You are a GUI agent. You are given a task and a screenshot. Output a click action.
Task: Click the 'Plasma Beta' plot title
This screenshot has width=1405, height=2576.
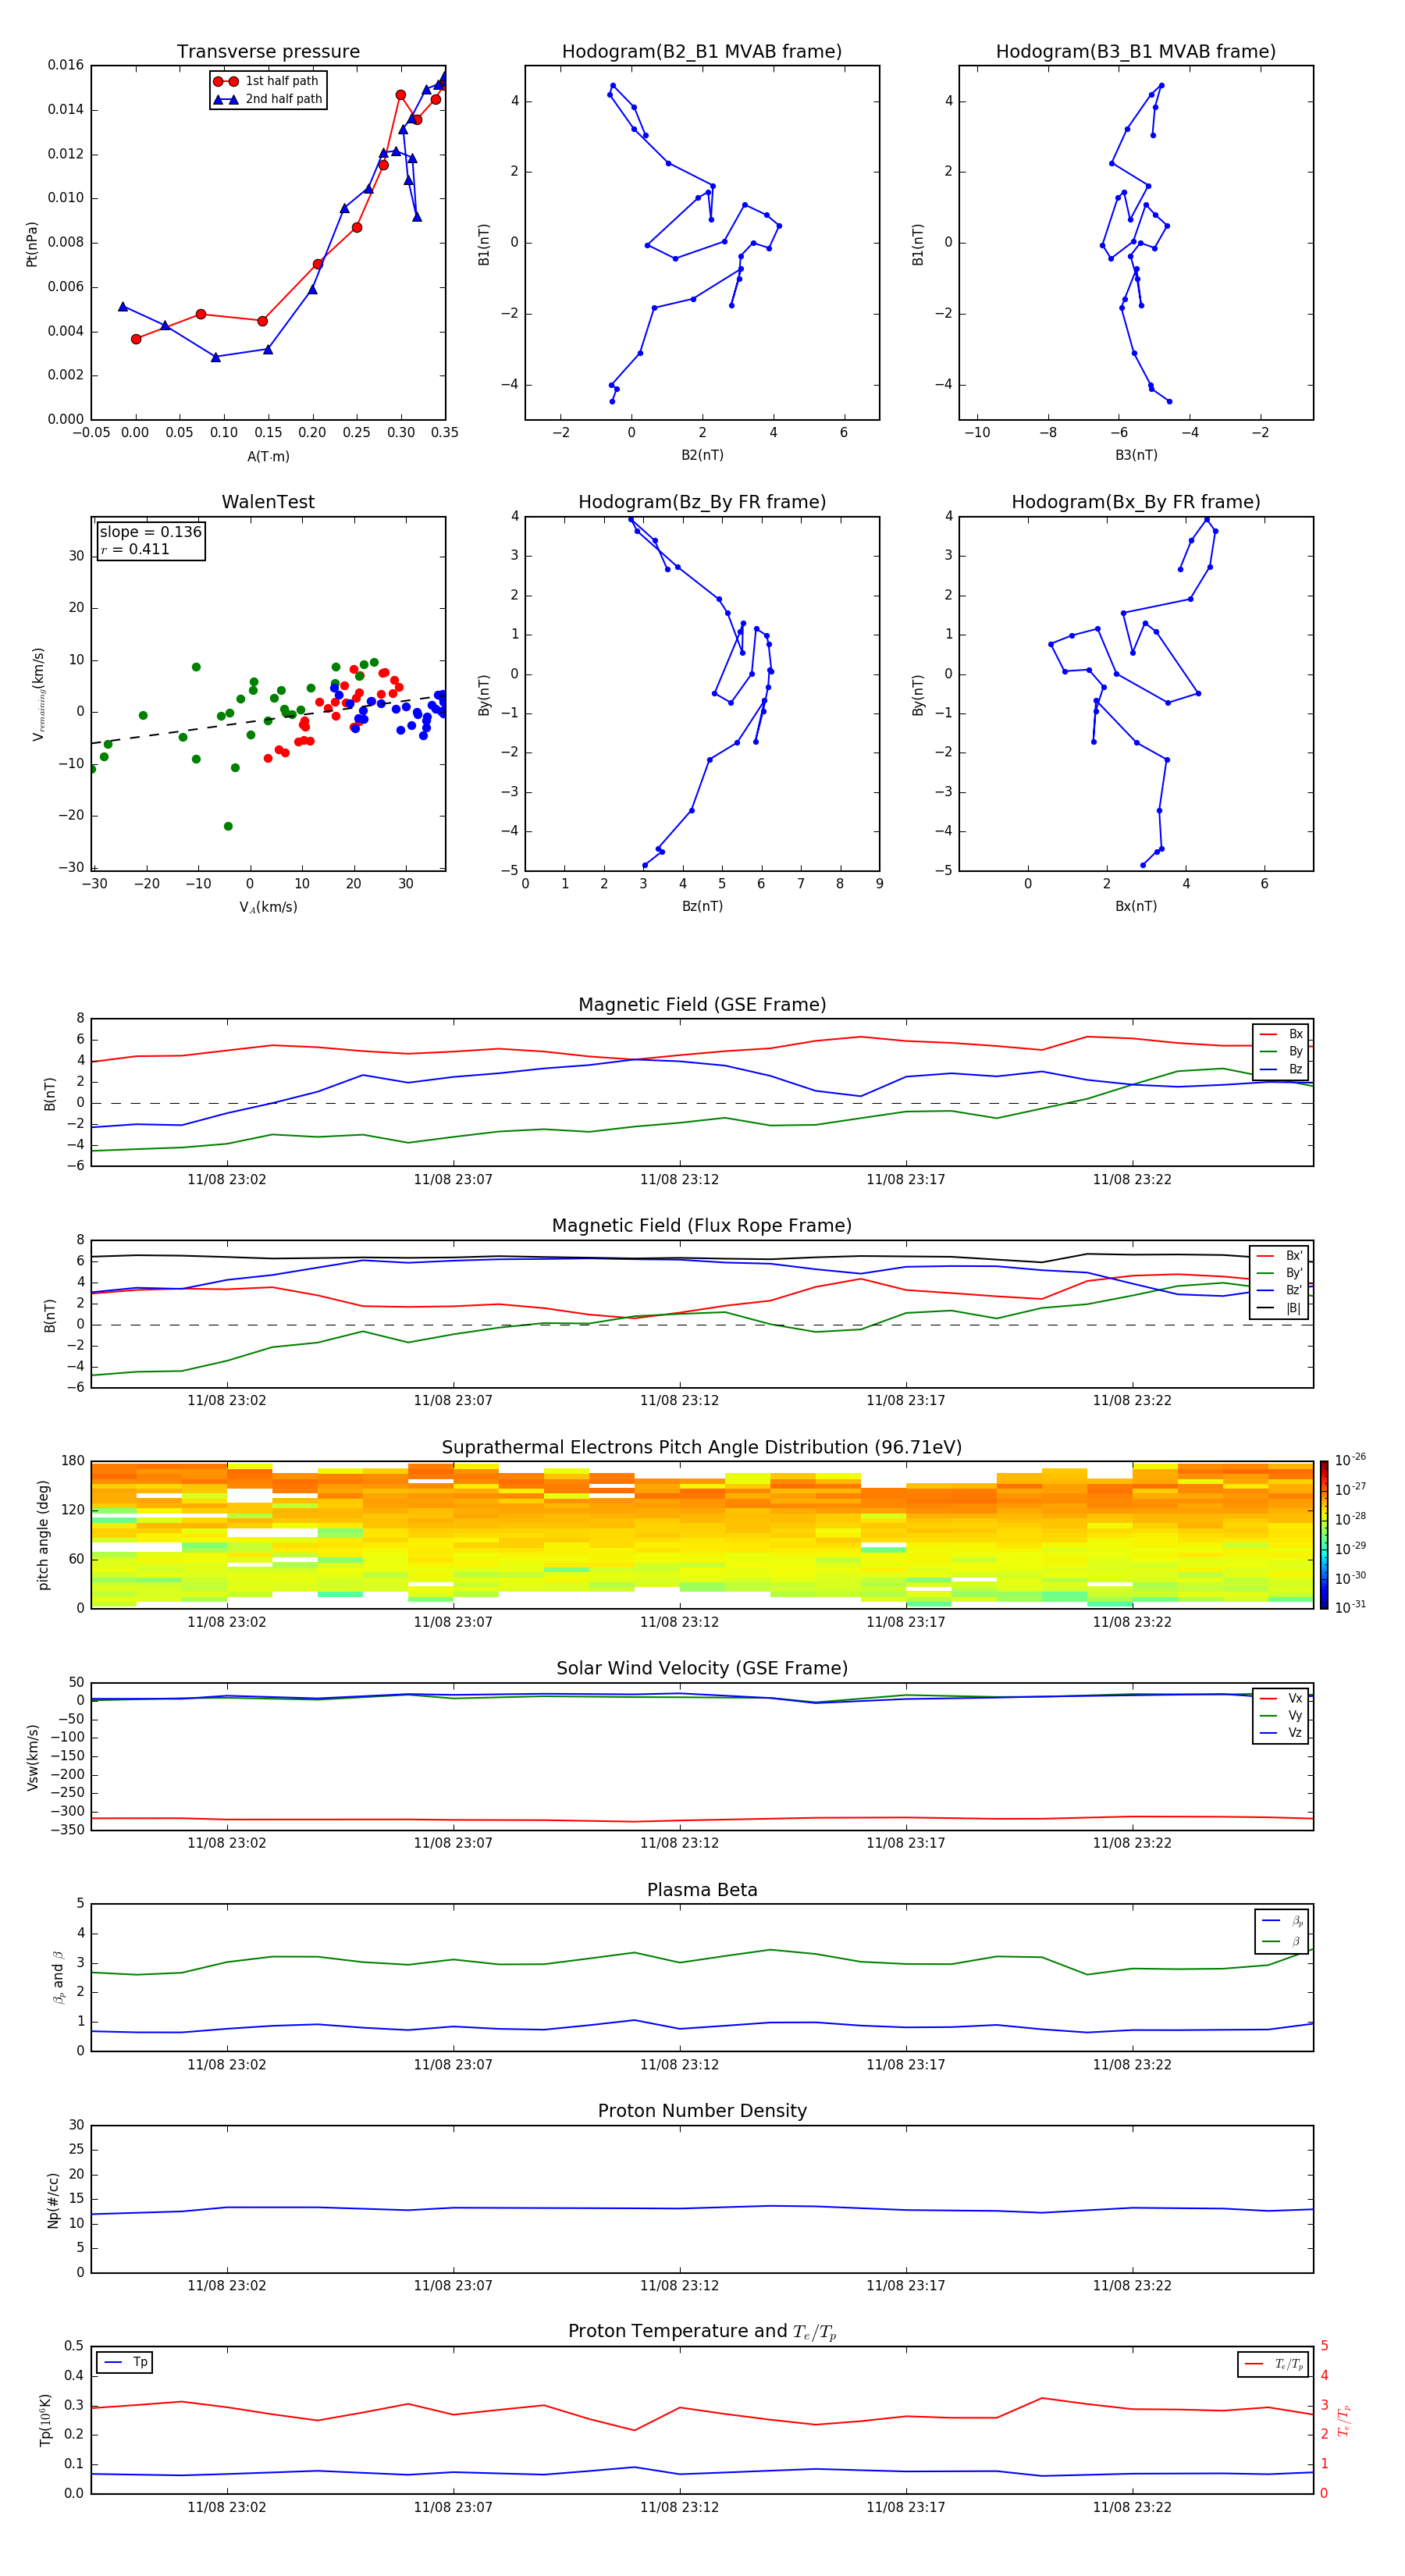pyautogui.click(x=702, y=1891)
